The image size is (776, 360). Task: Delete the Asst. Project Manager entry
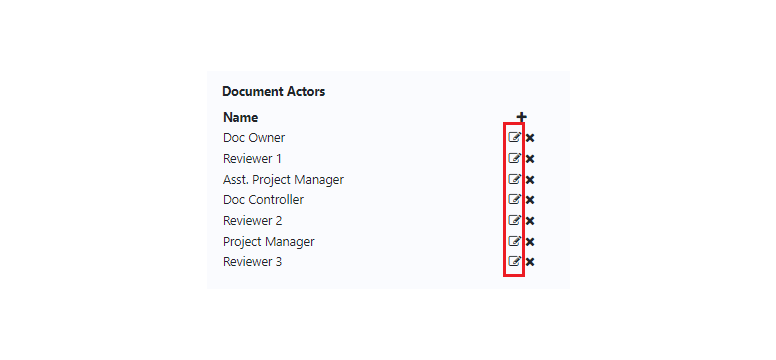[530, 179]
